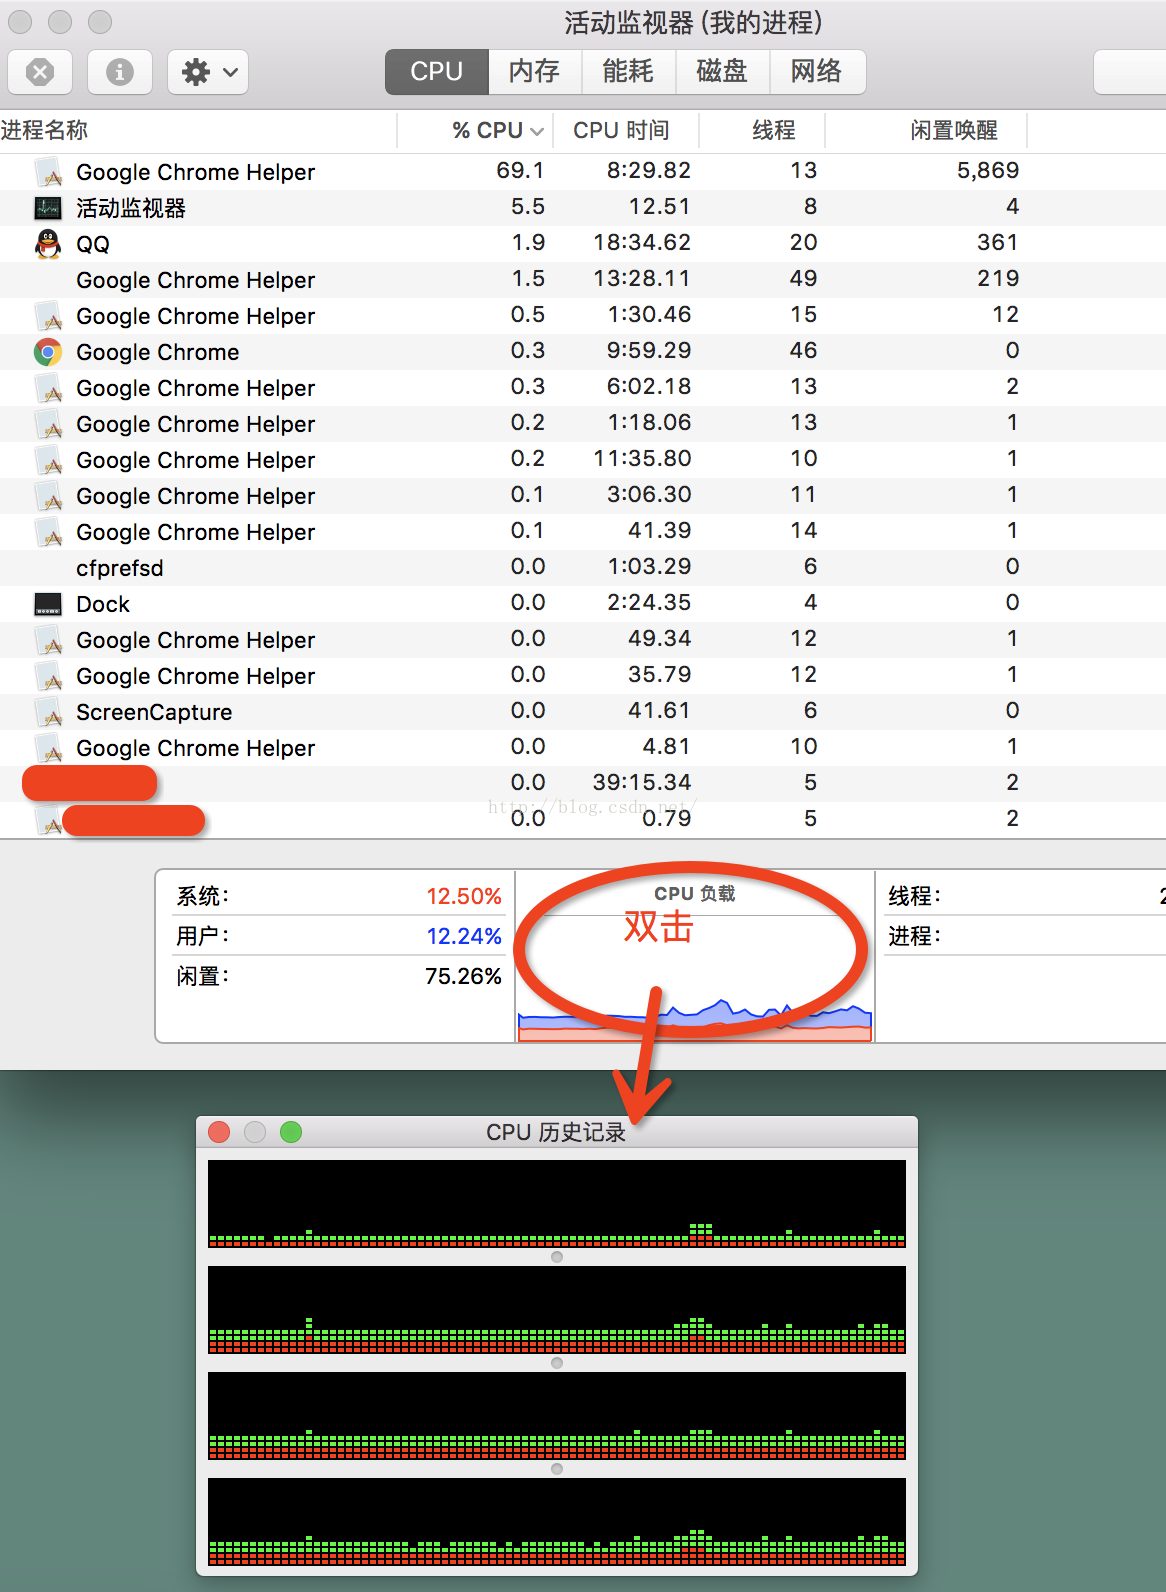Screen dimensions: 1166x1592
Task: Select Chrome Helper icon with 3:06.30 time
Action: click(48, 496)
